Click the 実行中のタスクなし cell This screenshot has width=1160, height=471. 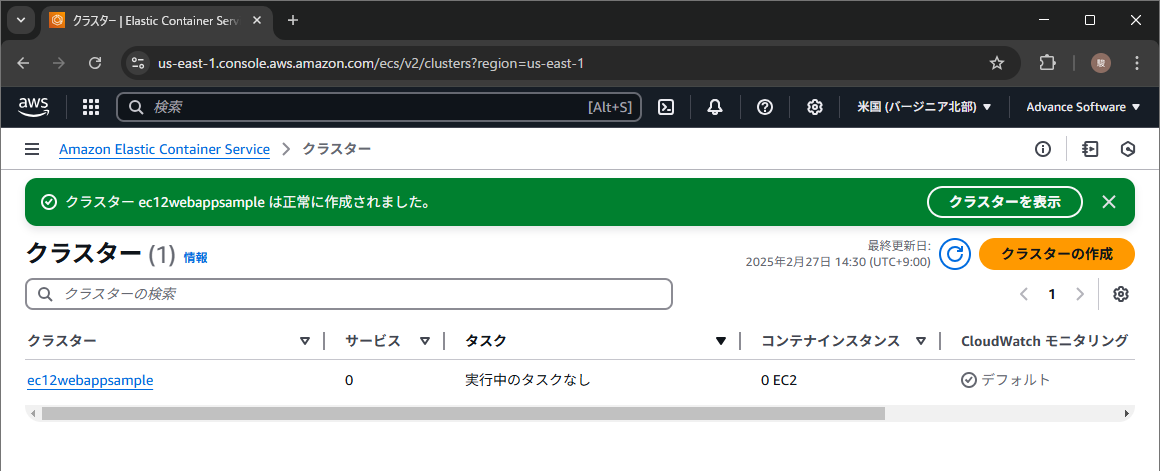coord(527,381)
